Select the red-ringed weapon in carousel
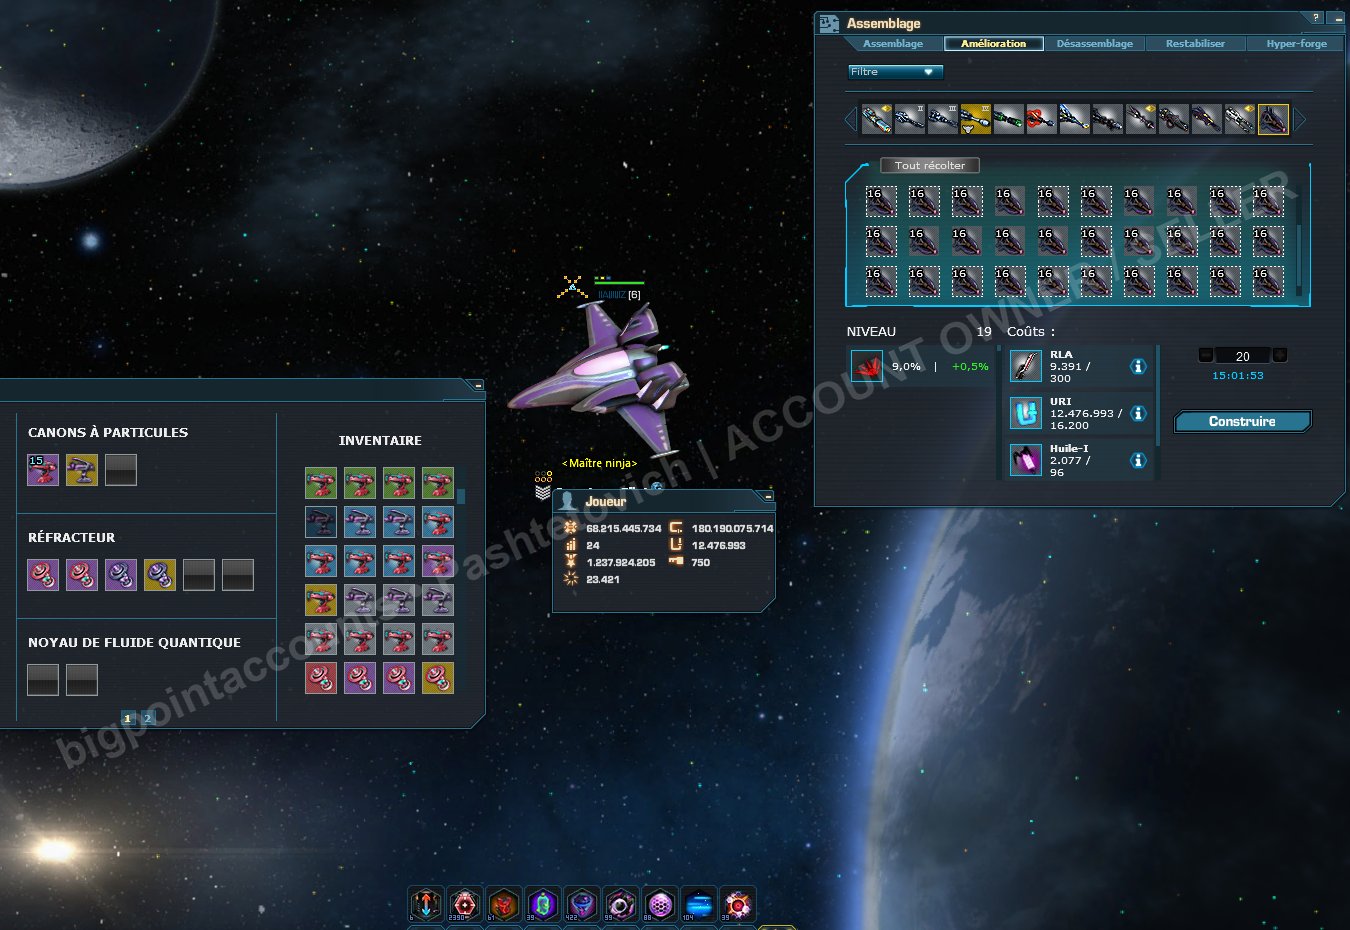Viewport: 1350px width, 930px height. (x=1041, y=119)
